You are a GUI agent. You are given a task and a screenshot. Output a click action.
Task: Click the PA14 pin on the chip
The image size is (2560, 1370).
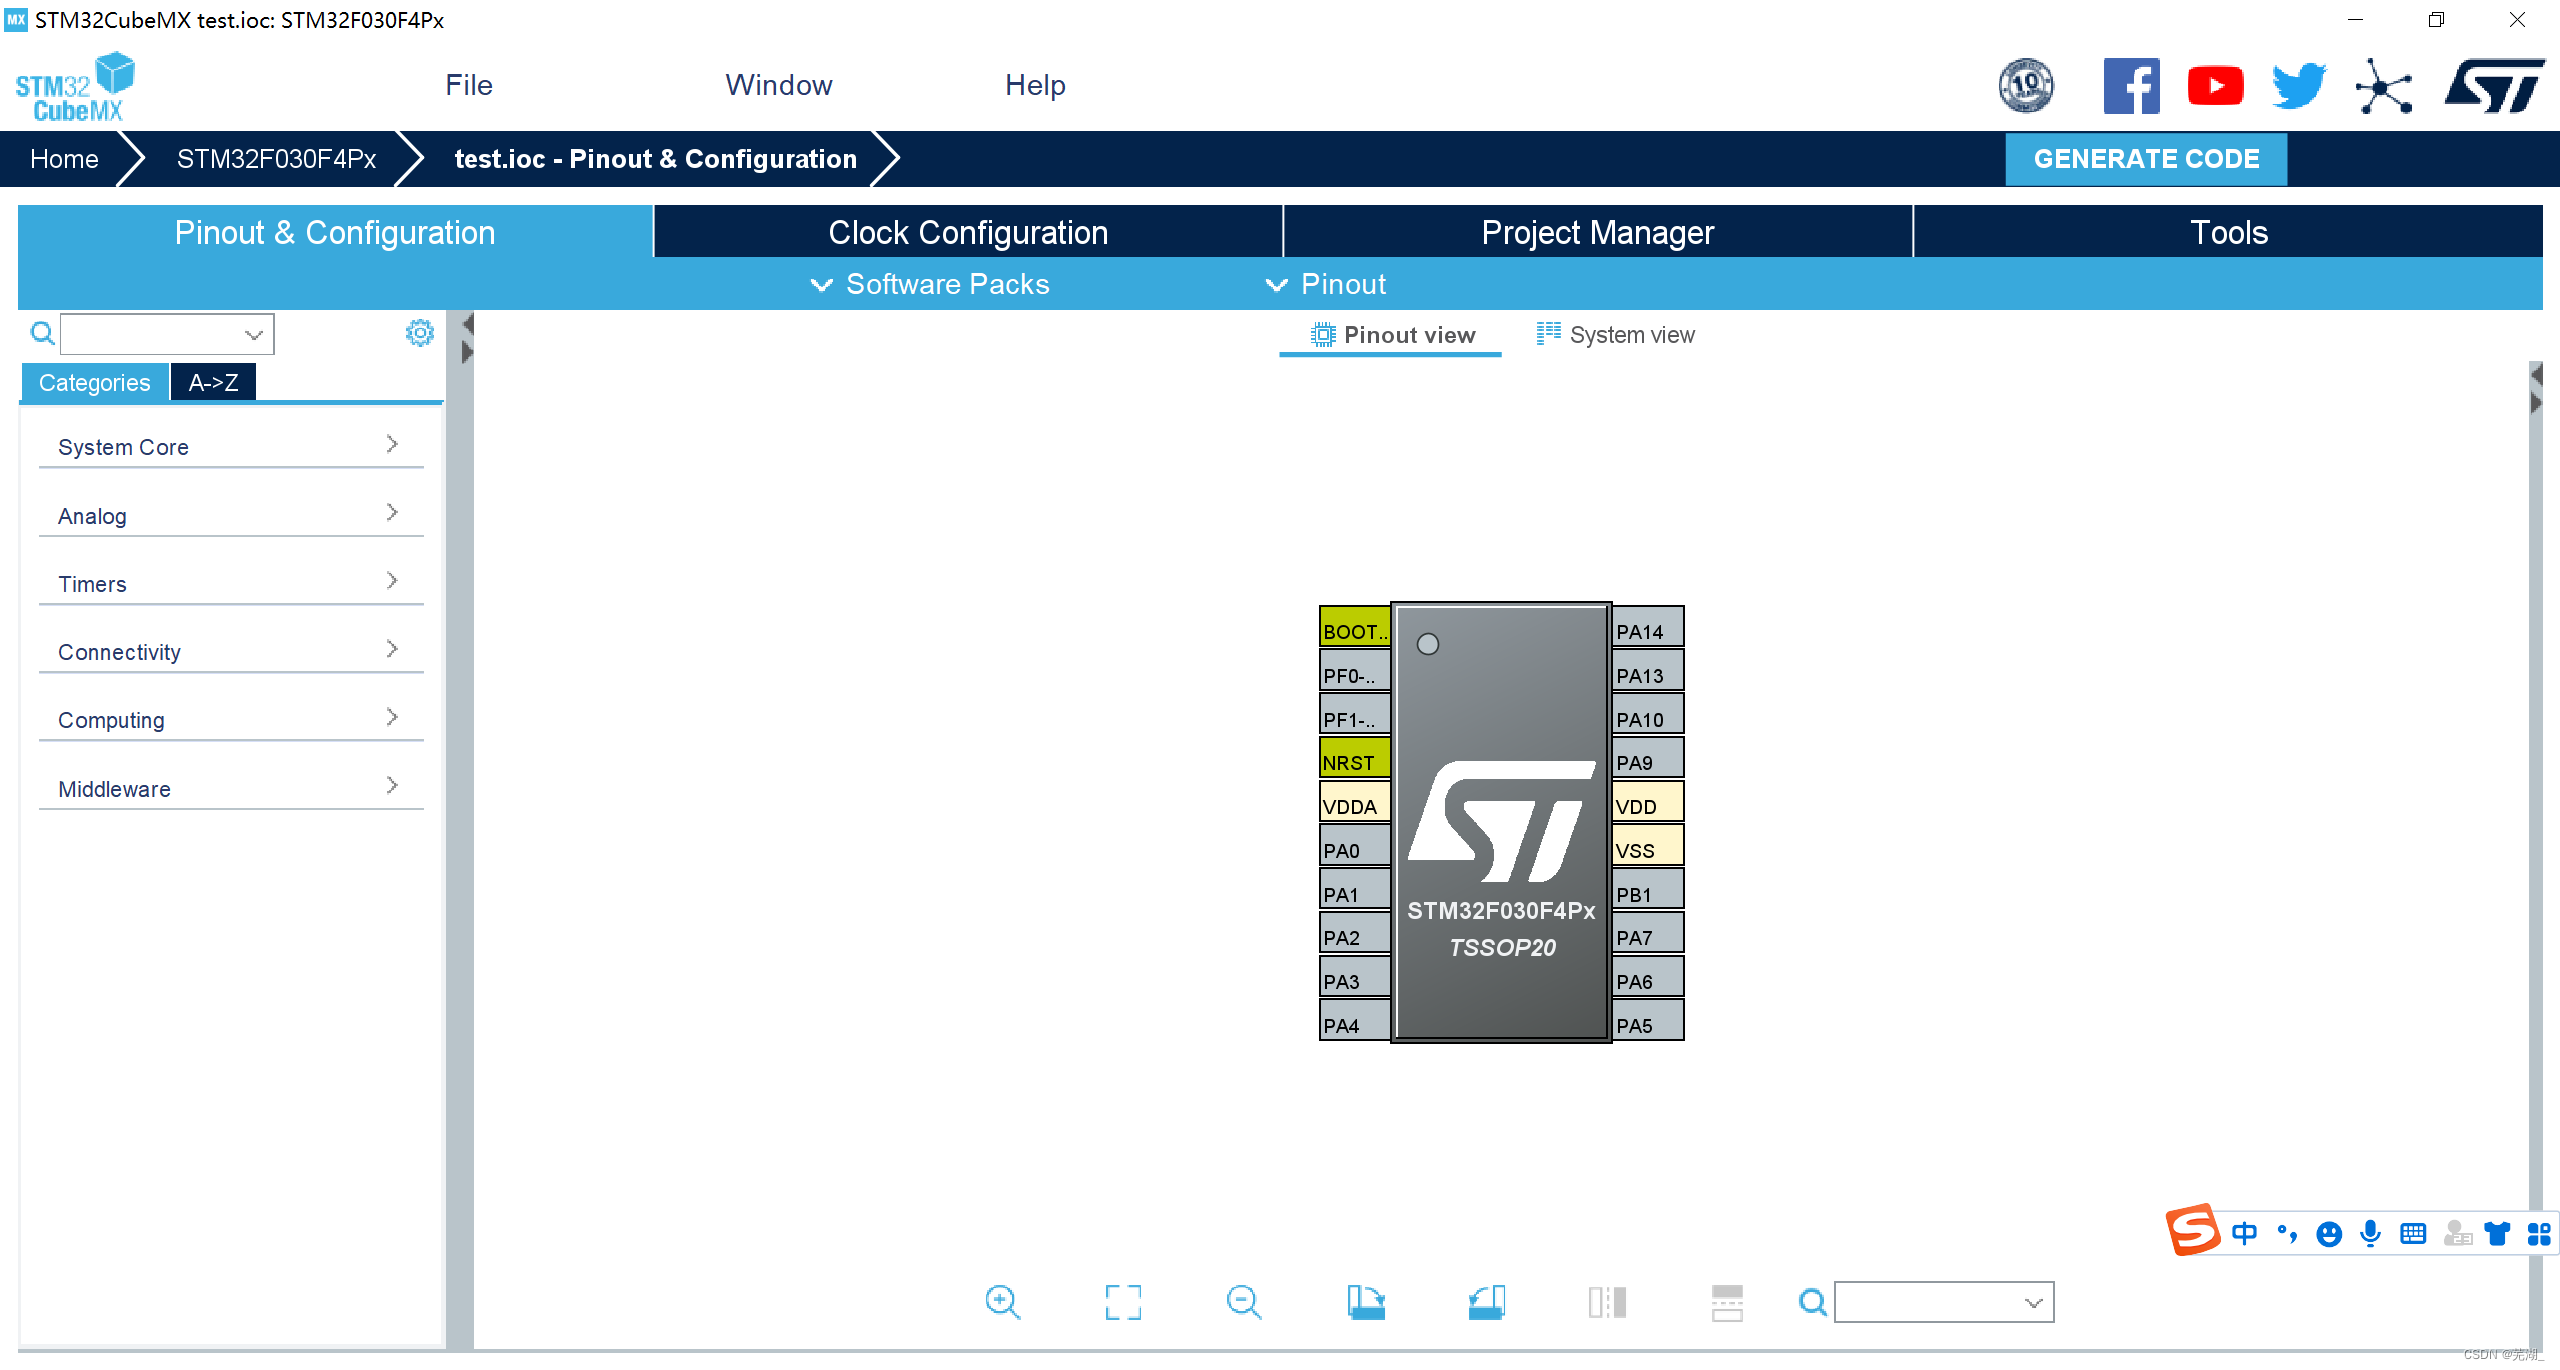point(1649,628)
